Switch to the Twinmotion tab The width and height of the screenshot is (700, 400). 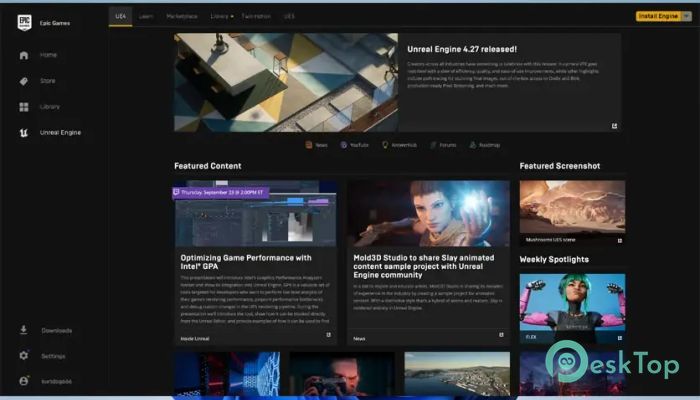pyautogui.click(x=256, y=16)
